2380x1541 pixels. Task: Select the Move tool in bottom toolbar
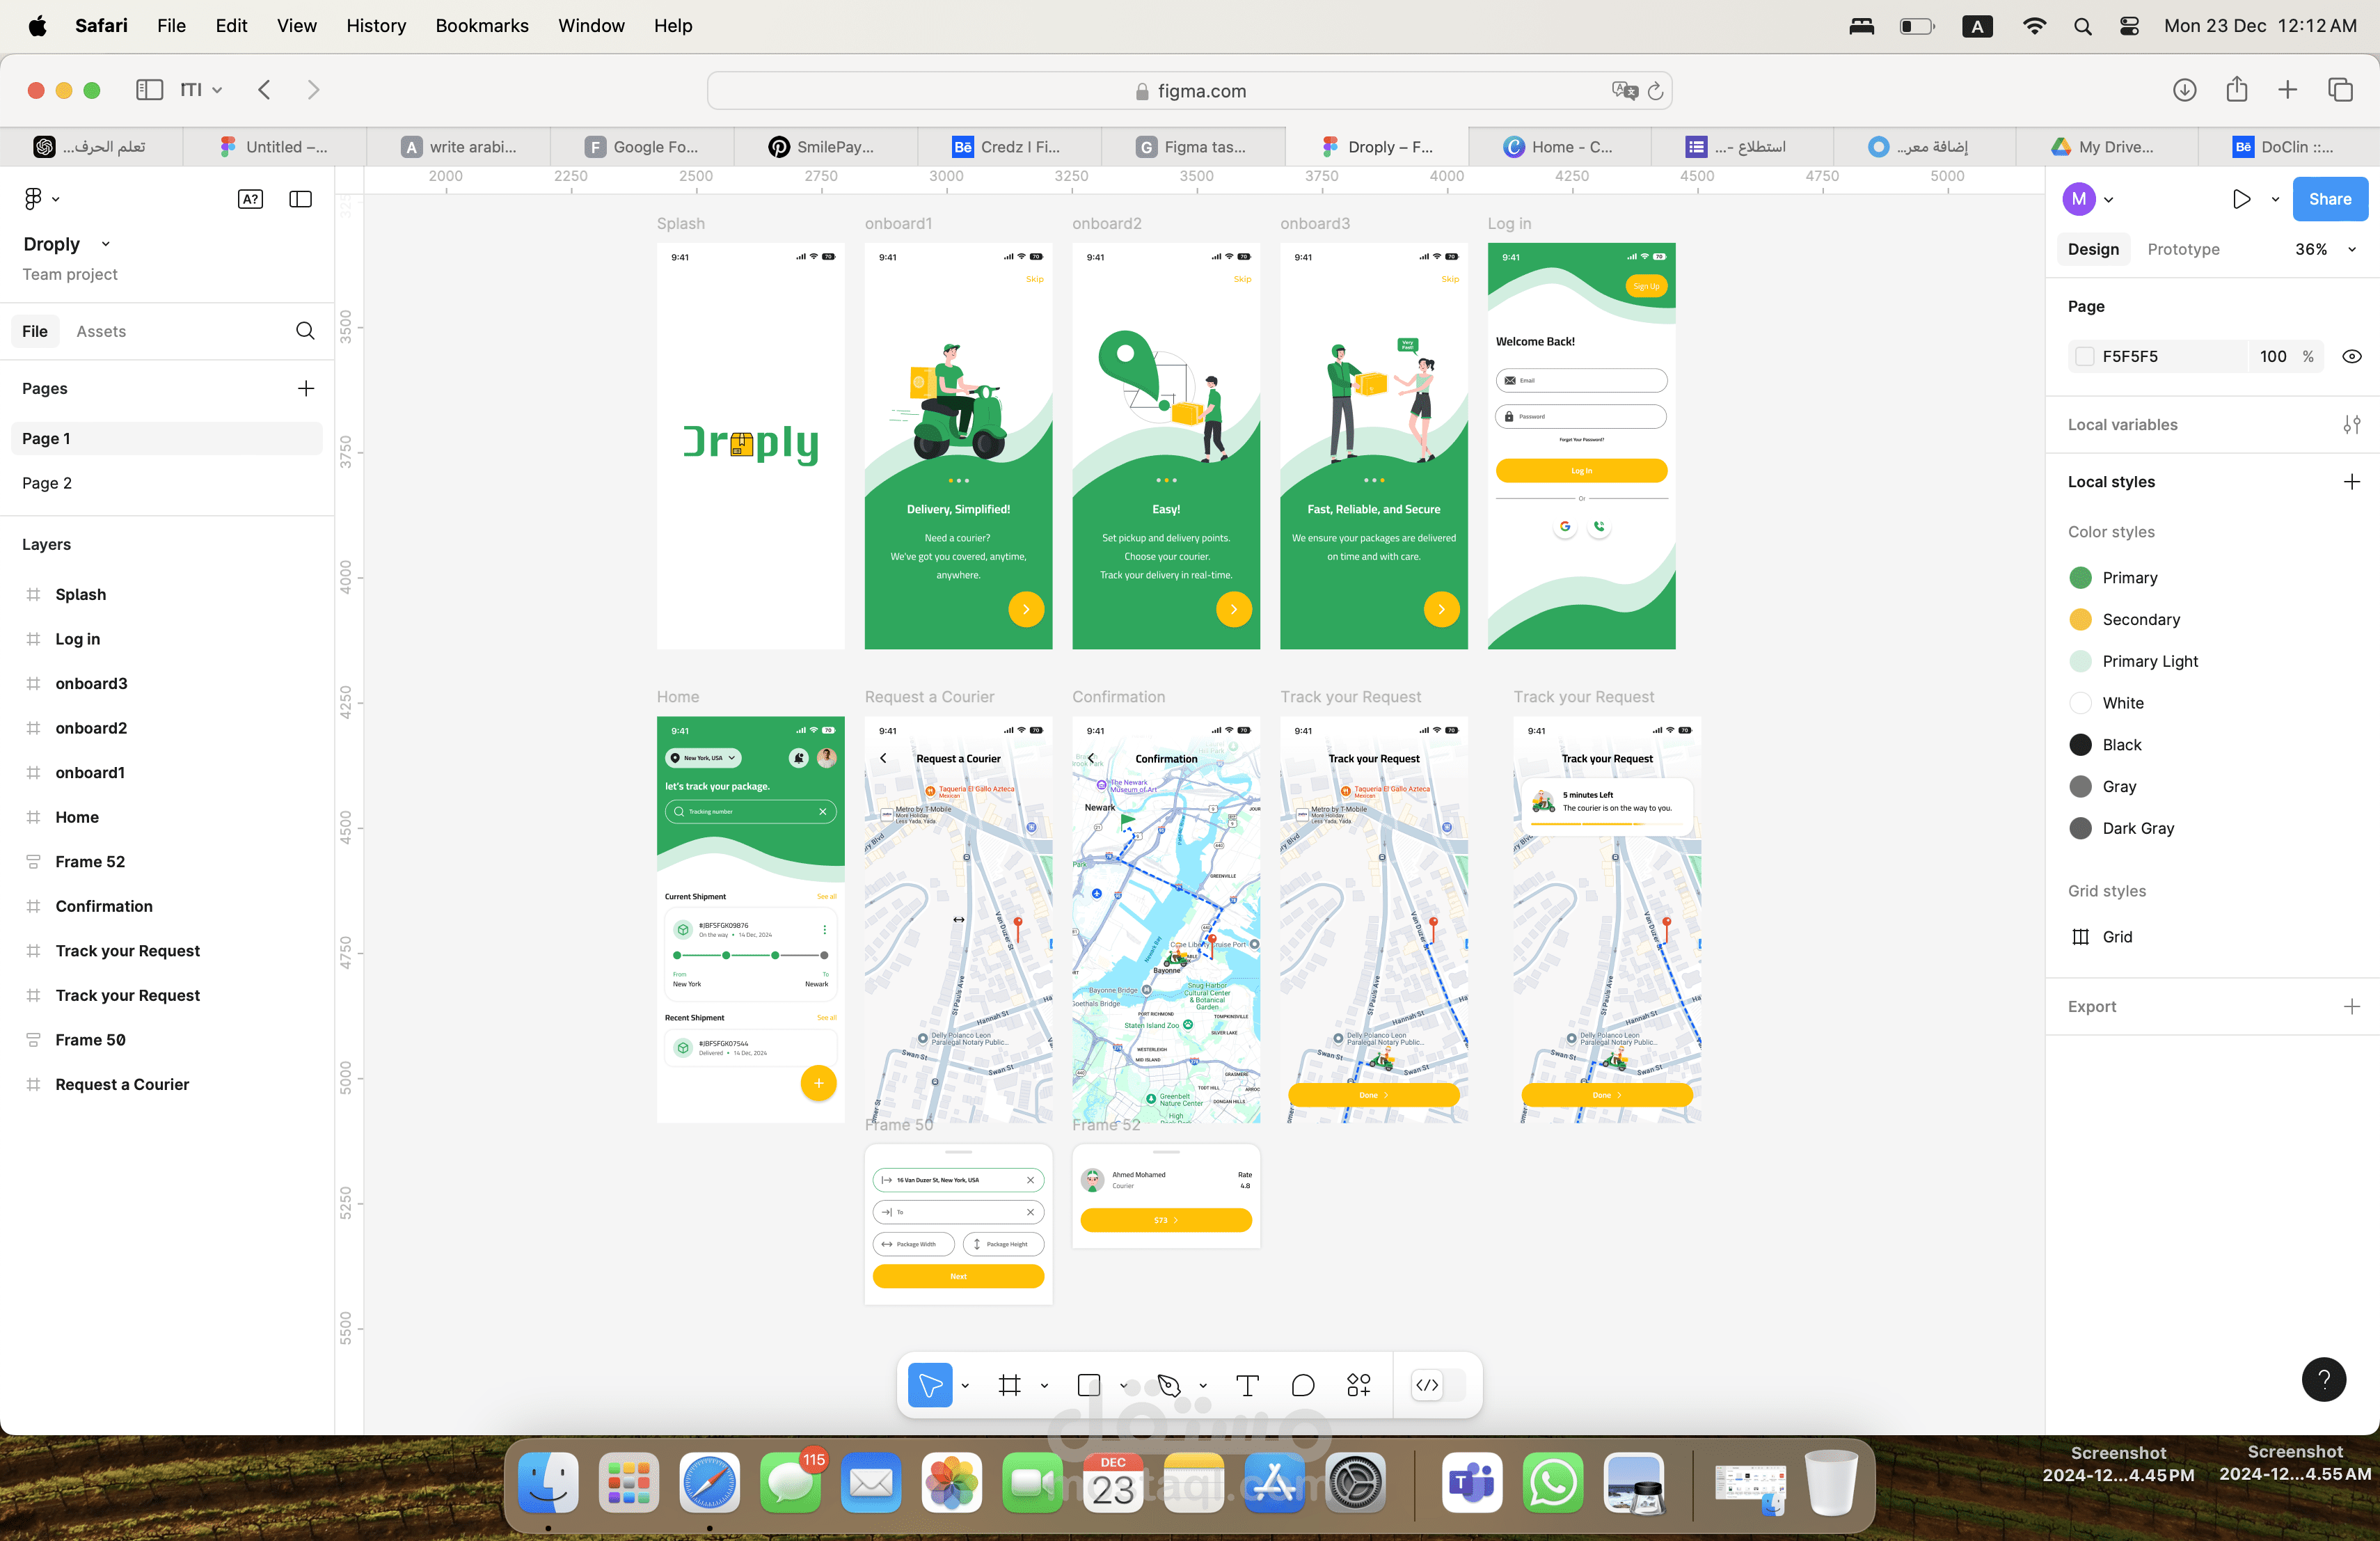pos(929,1385)
